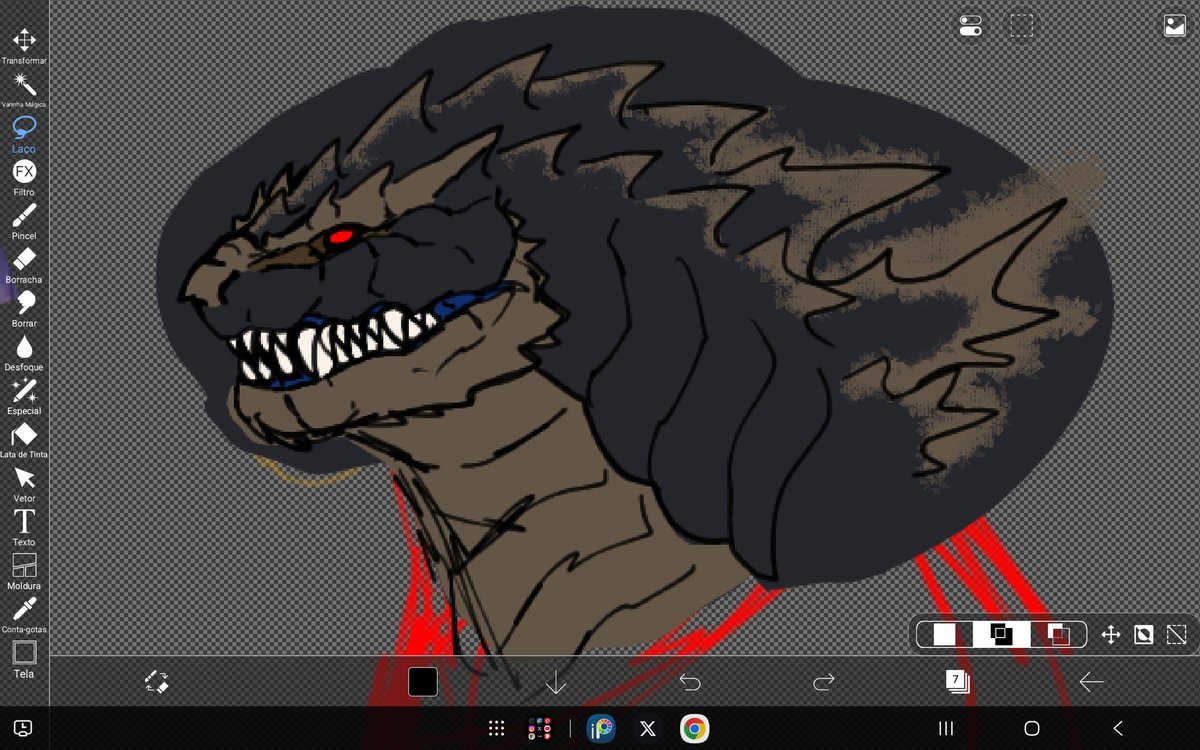Select the Pincel brush tool
The width and height of the screenshot is (1200, 750).
(x=24, y=222)
